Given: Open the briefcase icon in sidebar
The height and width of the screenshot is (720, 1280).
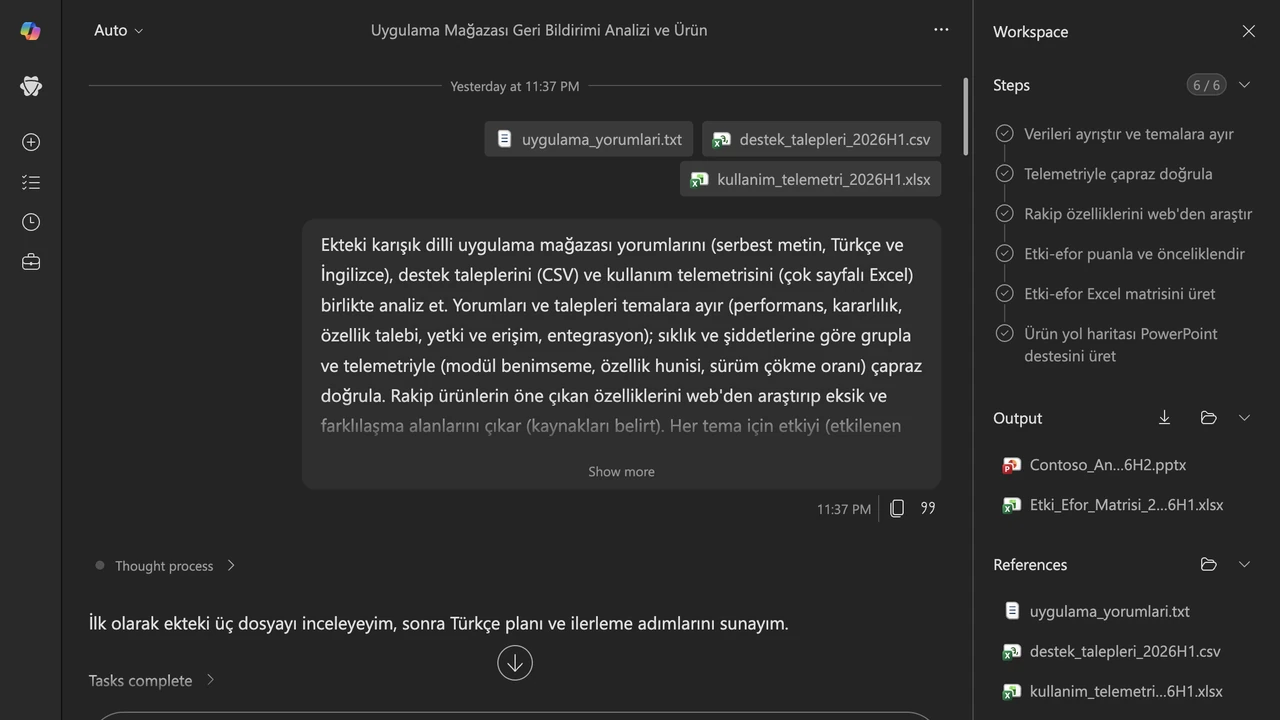Looking at the screenshot, I should click(x=31, y=262).
